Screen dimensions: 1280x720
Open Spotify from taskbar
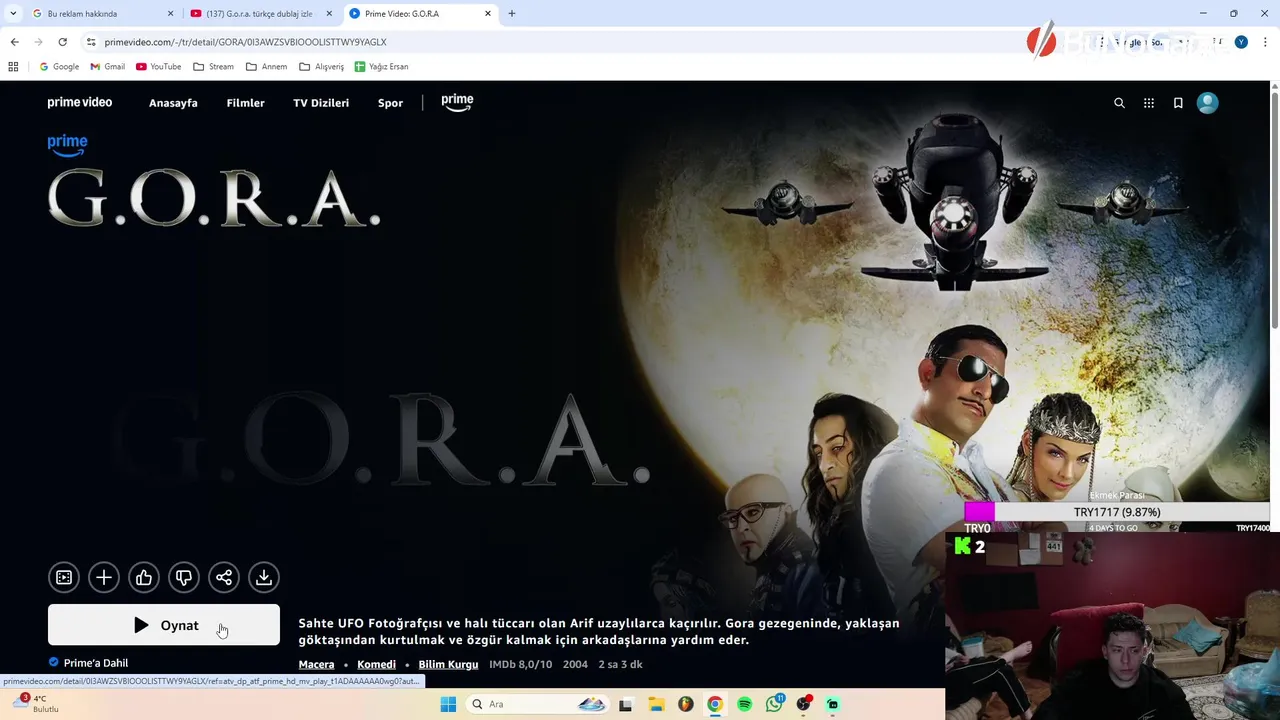744,704
